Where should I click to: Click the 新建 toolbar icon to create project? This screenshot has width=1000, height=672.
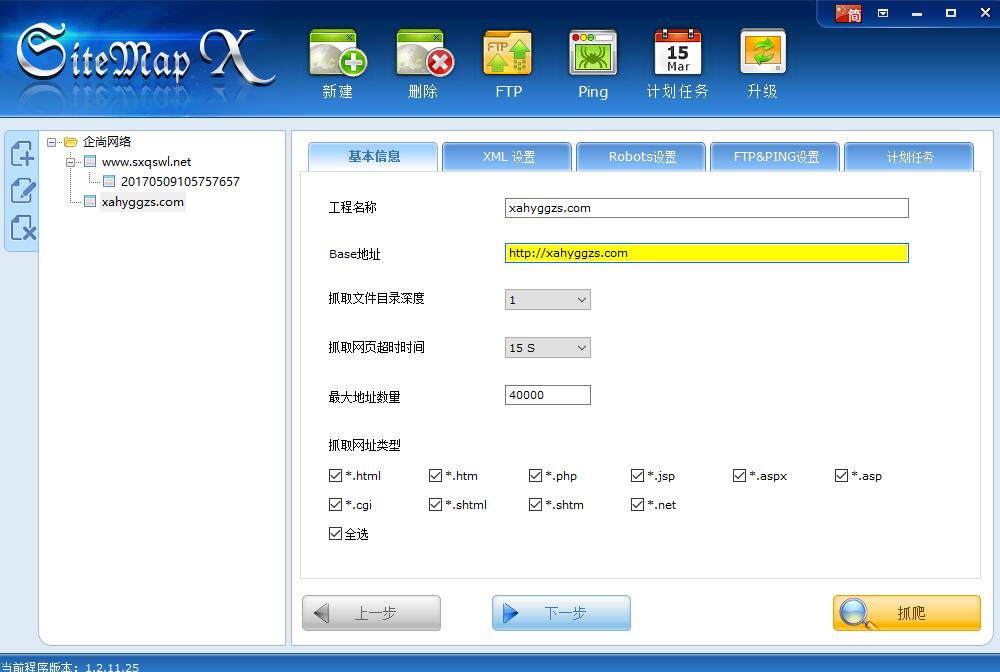coord(337,60)
